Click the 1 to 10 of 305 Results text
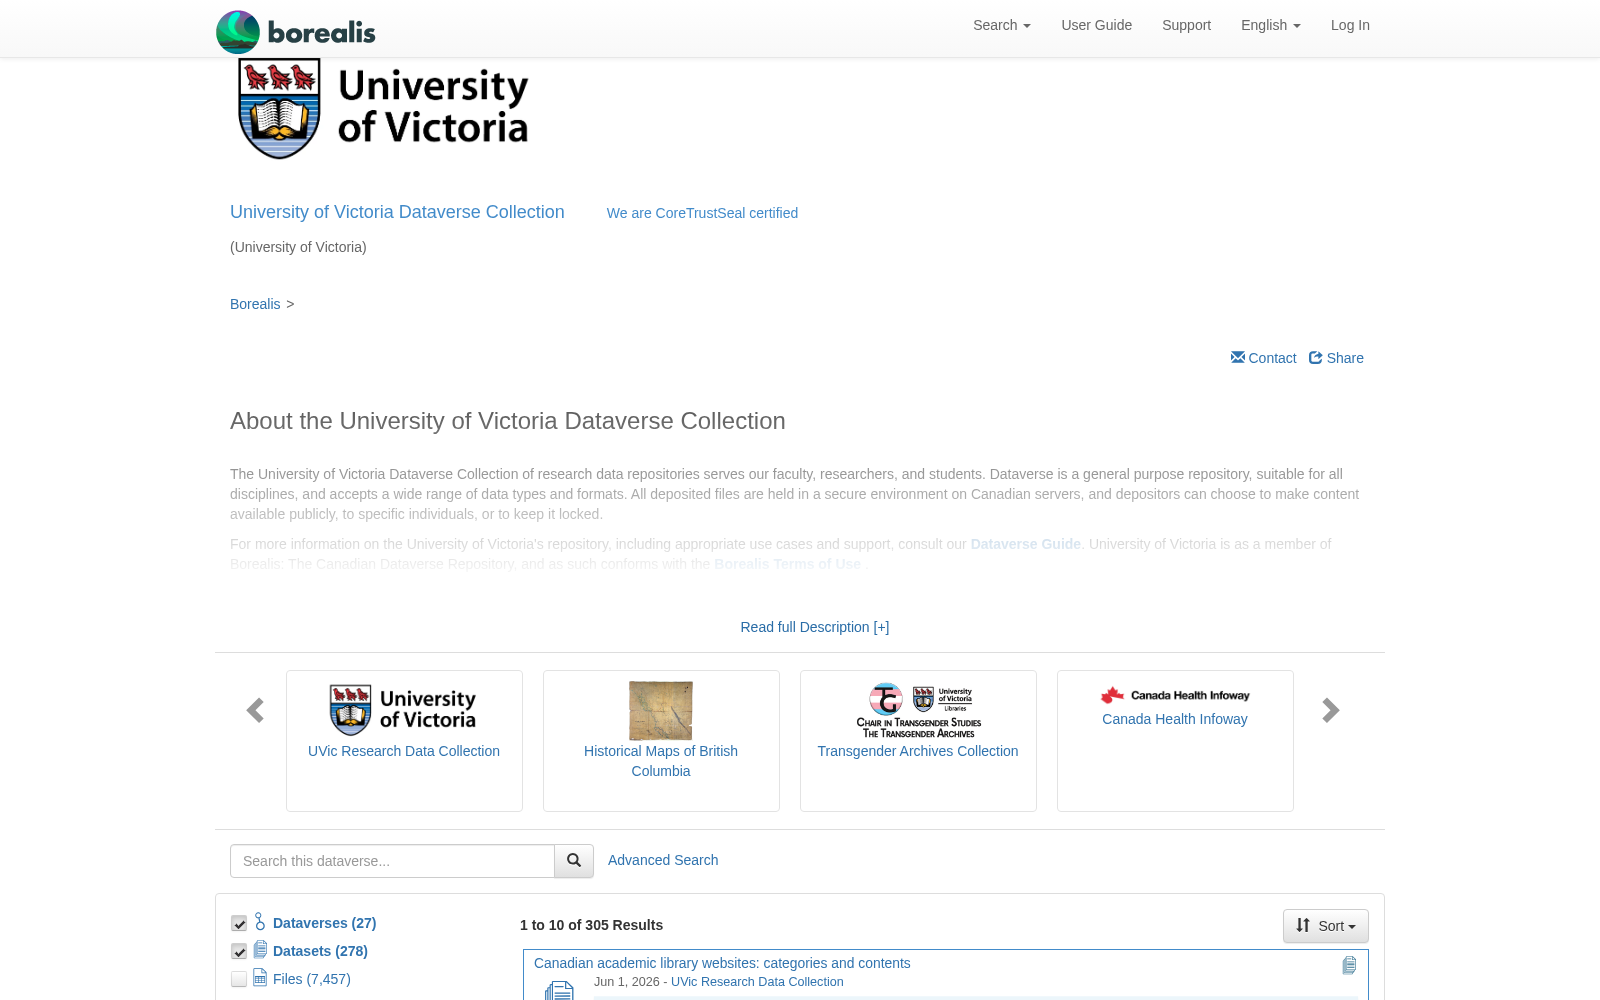 coord(591,925)
